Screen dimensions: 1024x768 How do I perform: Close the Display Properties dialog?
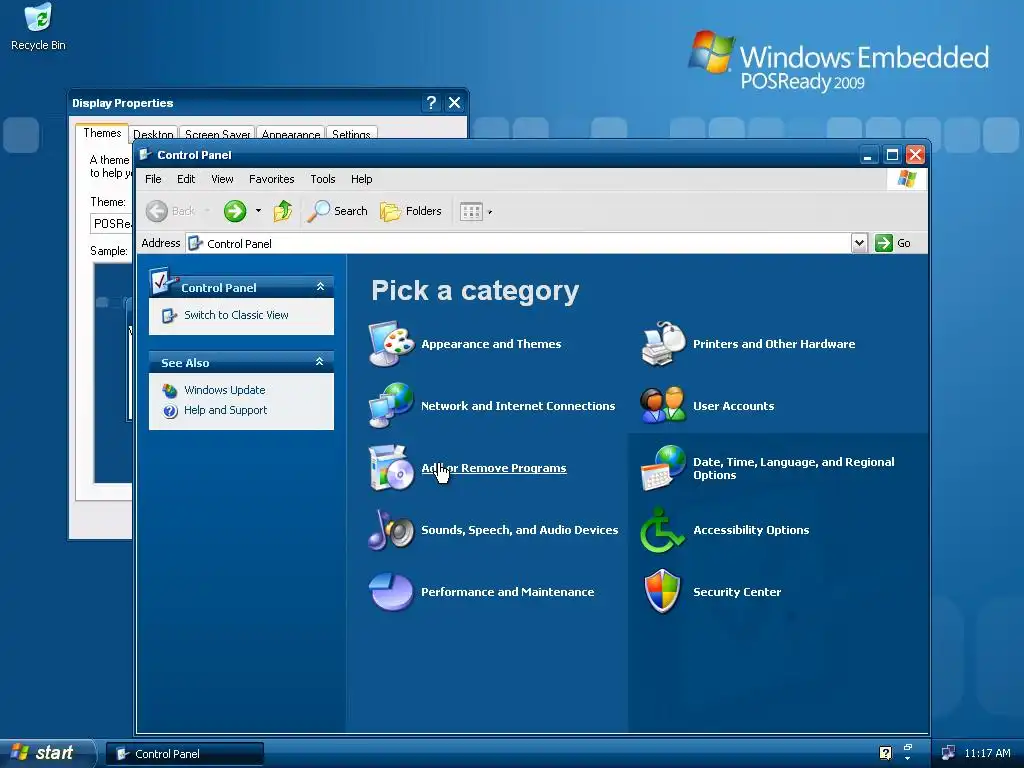coord(455,103)
